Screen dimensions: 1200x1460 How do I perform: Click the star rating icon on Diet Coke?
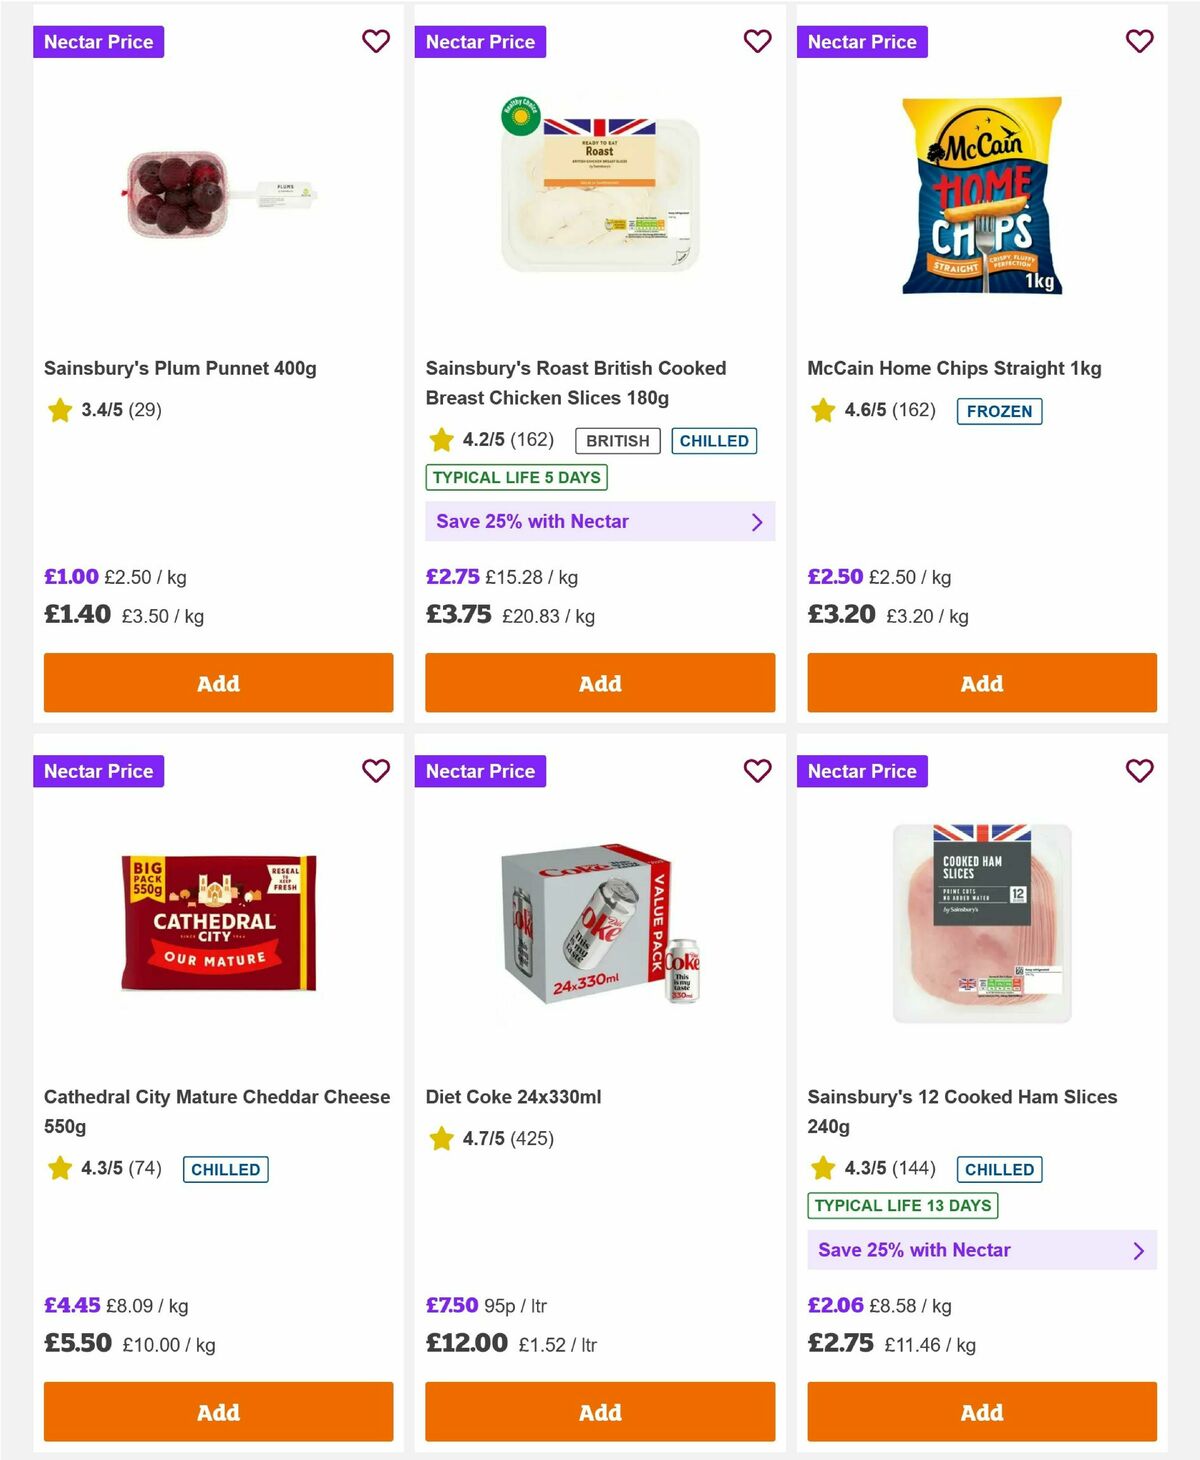pyautogui.click(x=440, y=1137)
